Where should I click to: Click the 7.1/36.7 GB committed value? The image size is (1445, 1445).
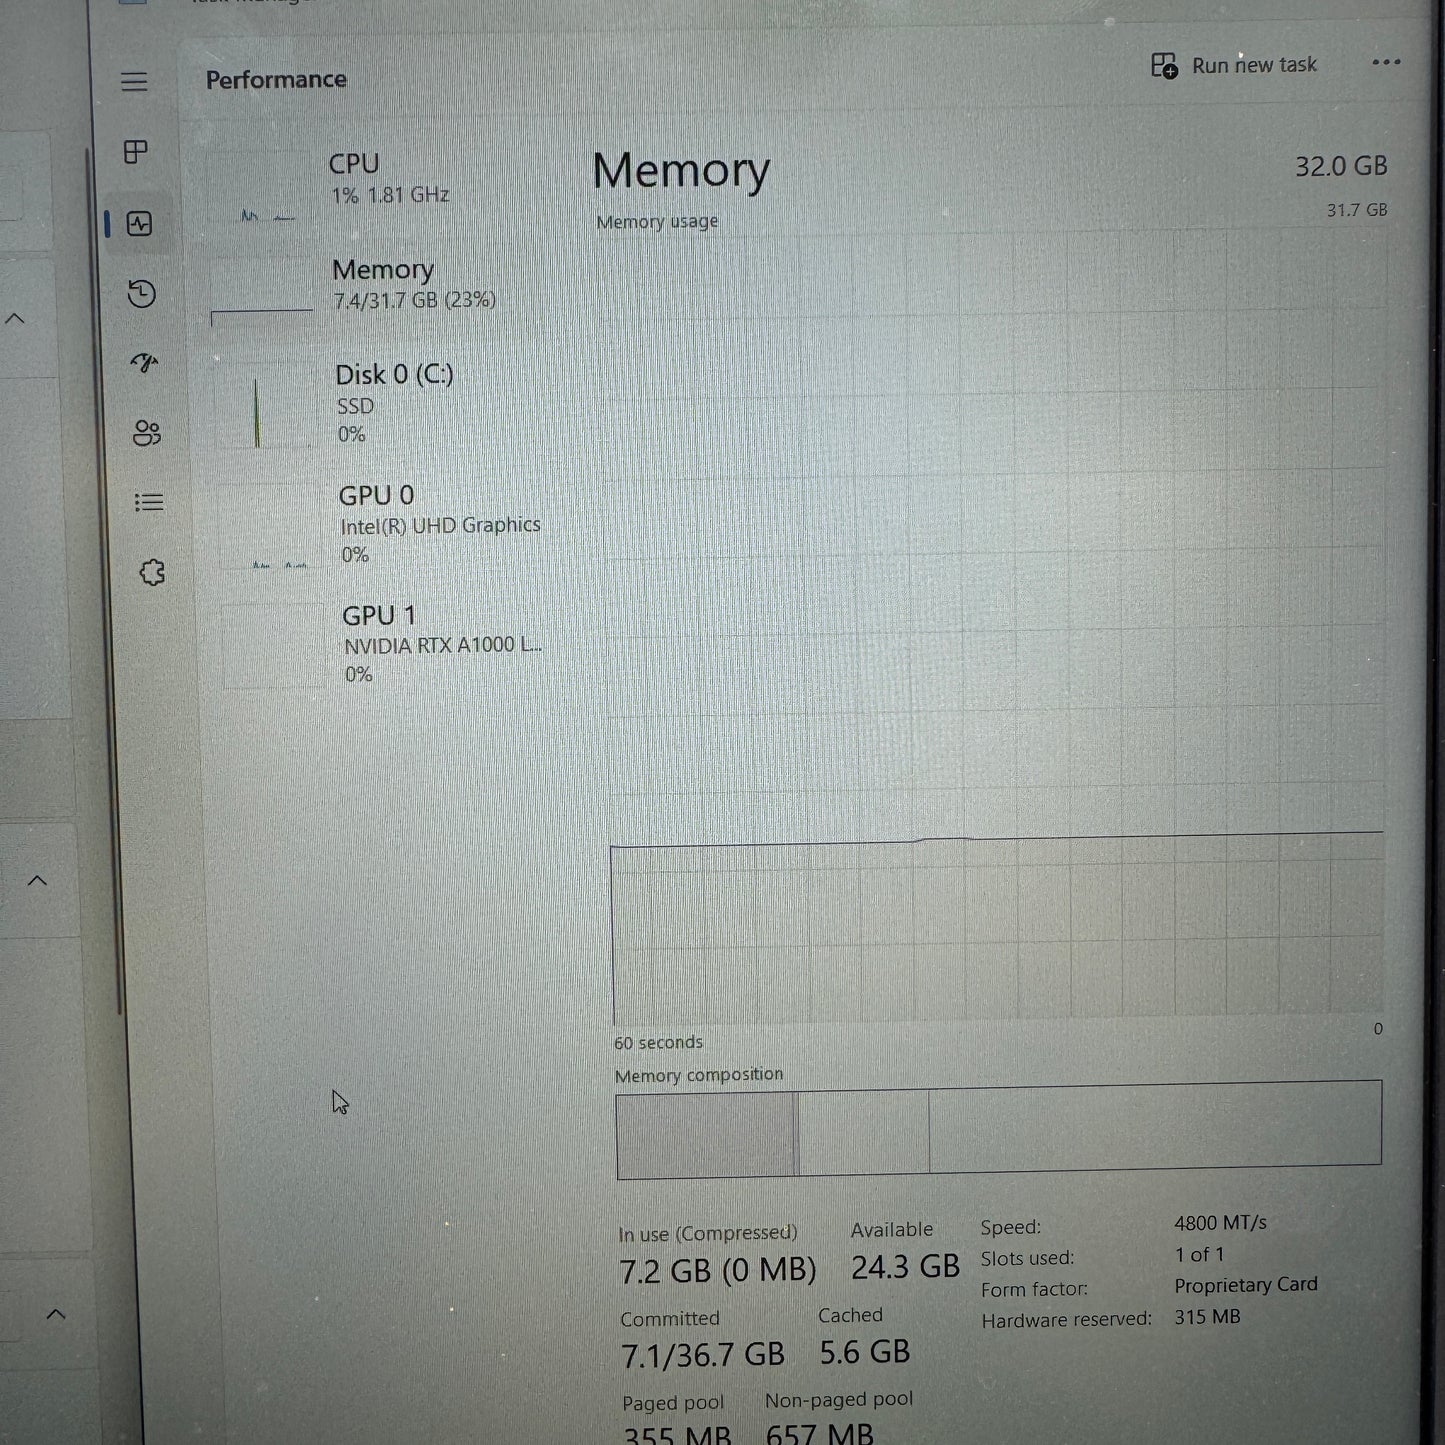point(702,1355)
